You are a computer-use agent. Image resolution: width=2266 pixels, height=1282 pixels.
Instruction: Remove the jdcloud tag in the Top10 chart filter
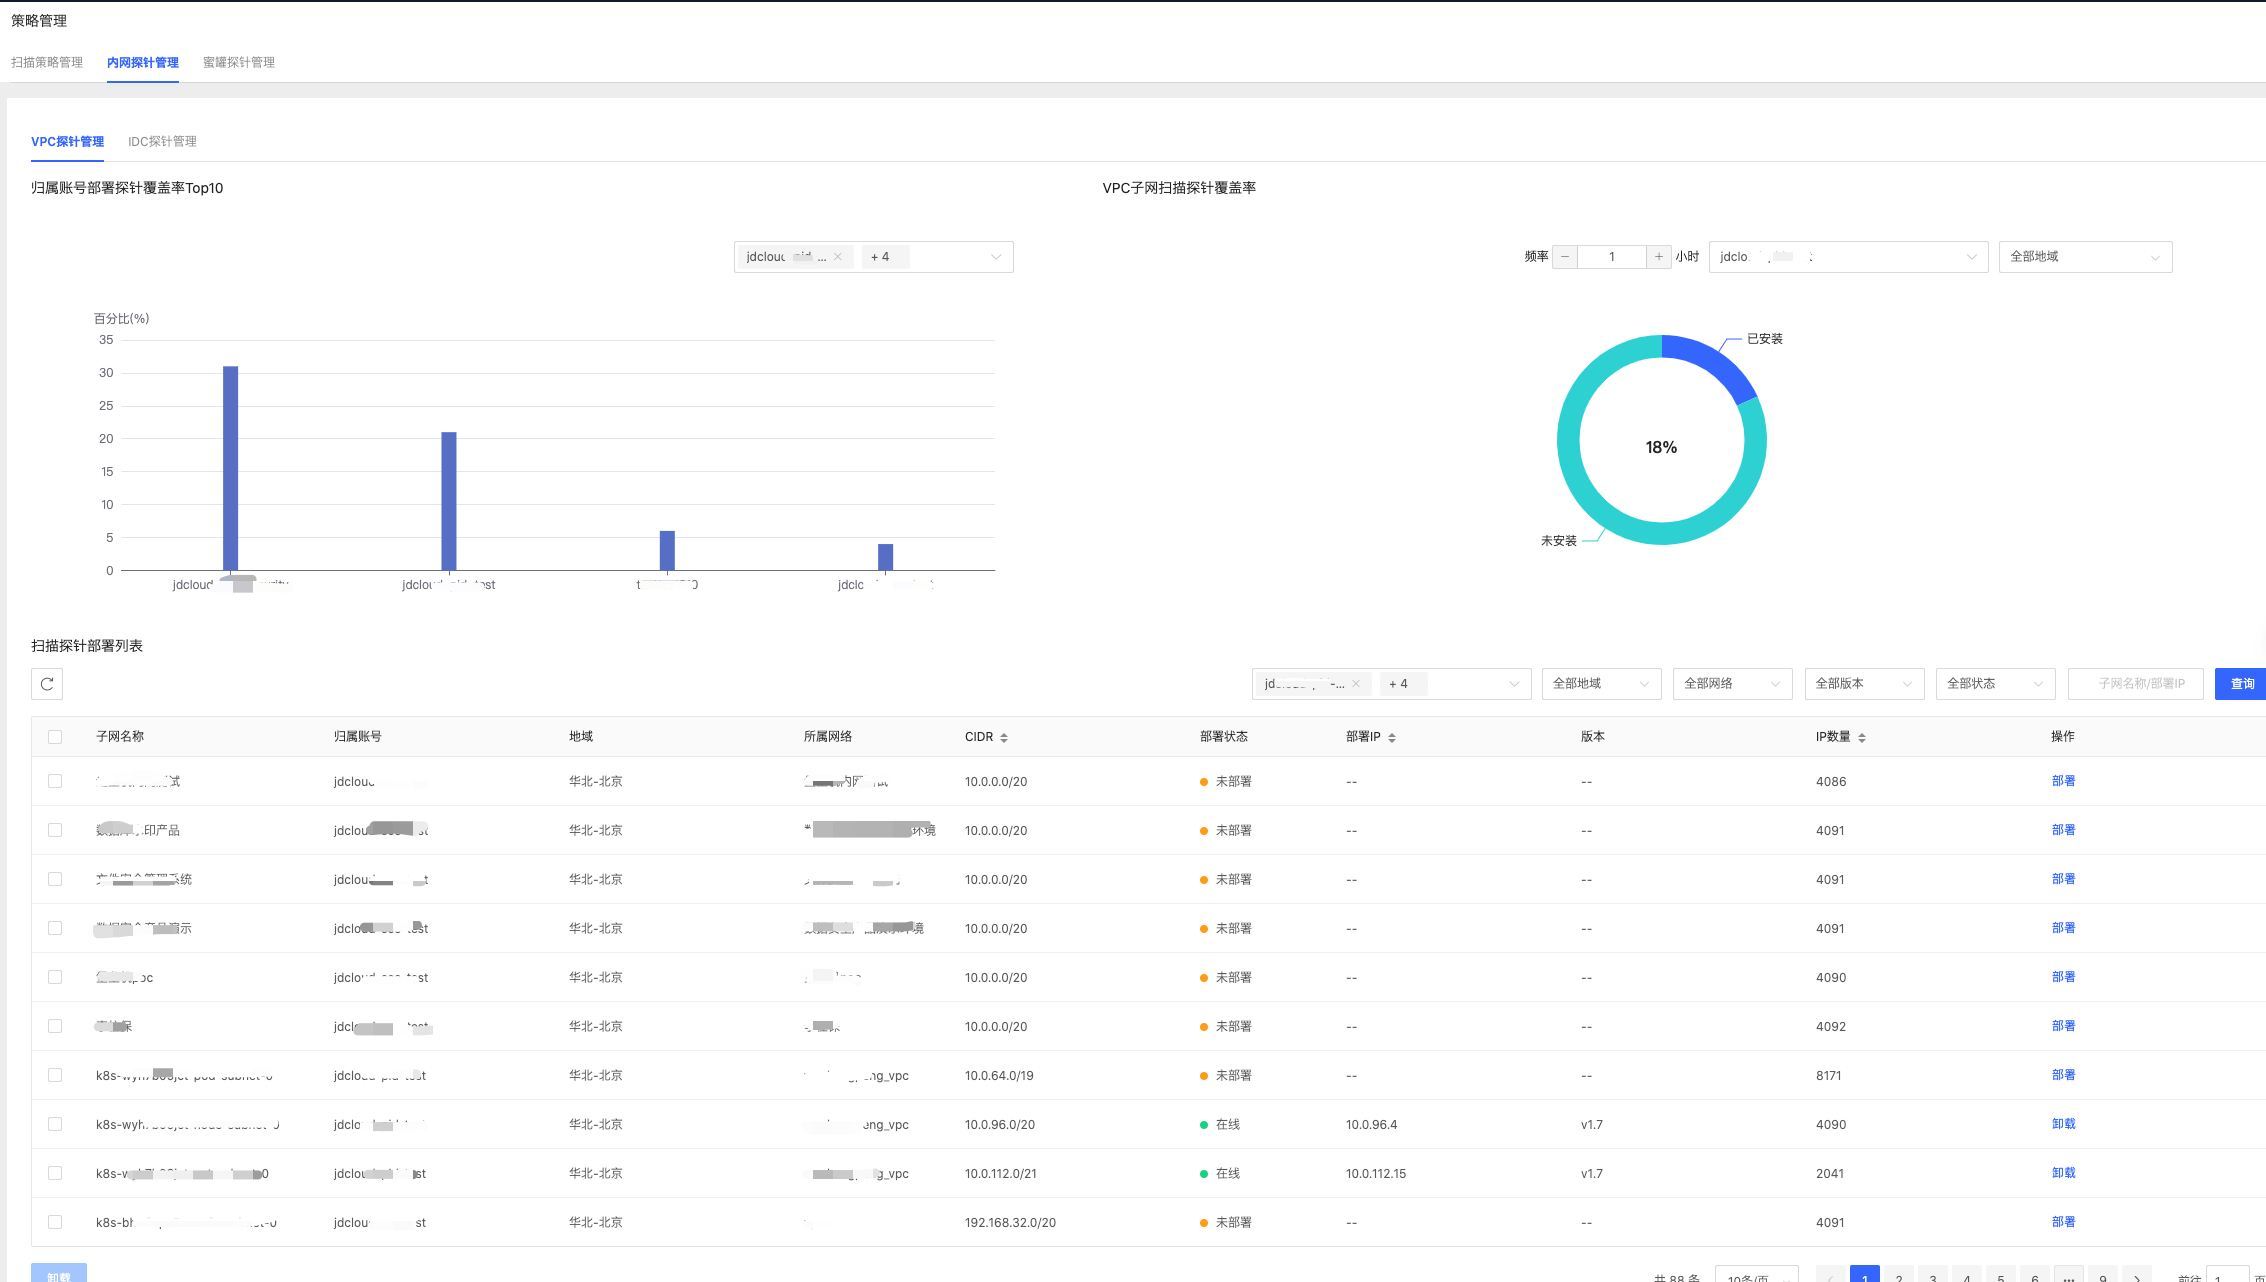tap(838, 257)
